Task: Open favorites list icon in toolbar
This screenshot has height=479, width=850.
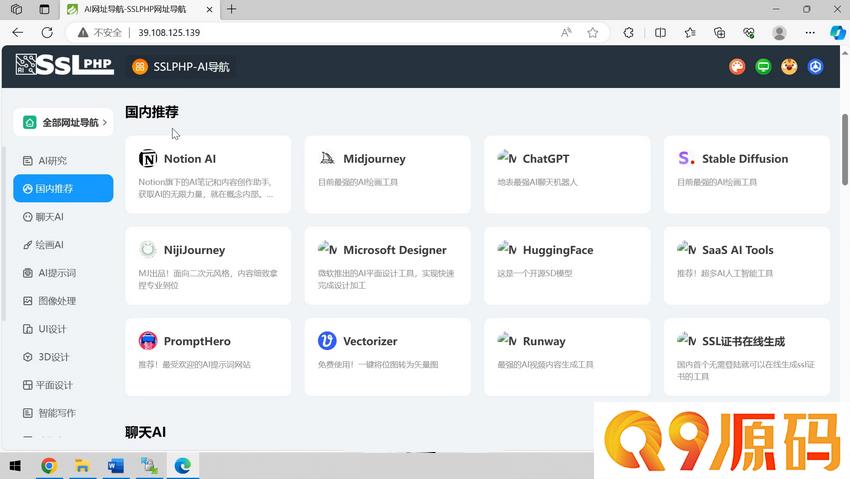Action: [690, 33]
